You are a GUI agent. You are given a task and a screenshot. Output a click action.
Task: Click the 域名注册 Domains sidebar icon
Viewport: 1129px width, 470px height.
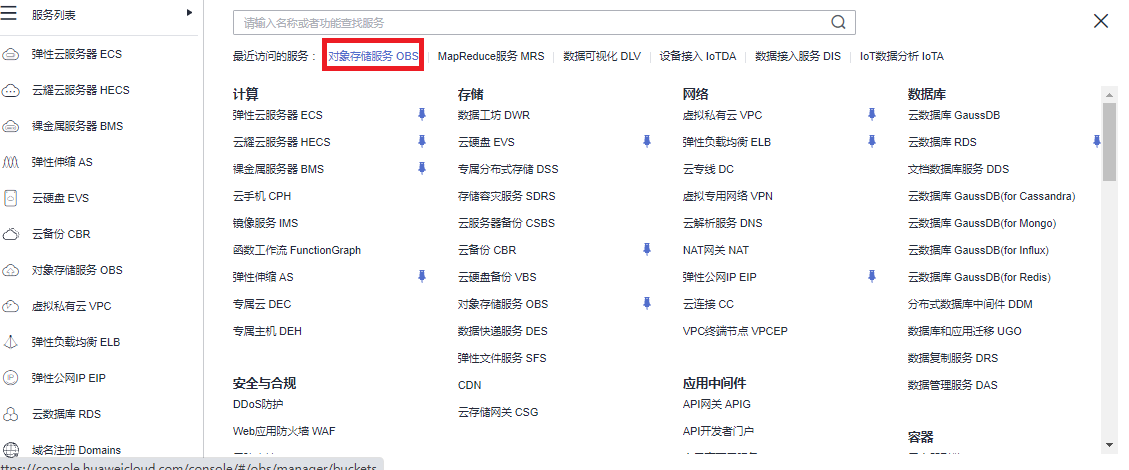[x=11, y=451]
